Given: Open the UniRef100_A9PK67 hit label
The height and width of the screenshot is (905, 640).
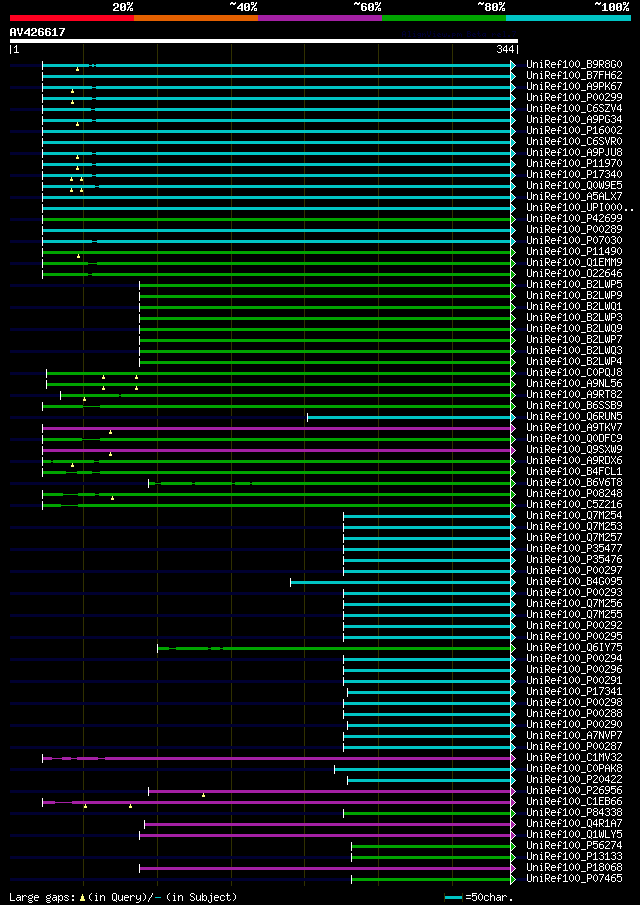Looking at the screenshot, I should (574, 86).
